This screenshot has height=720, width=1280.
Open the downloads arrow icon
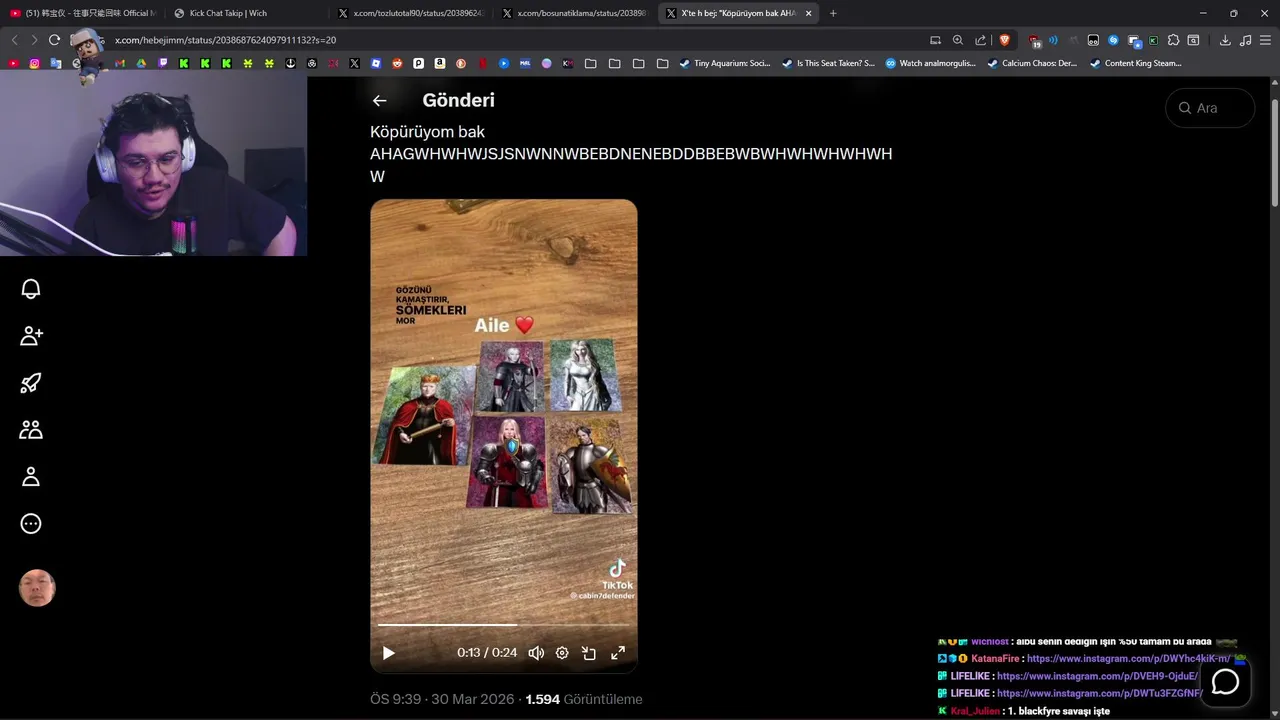point(1225,40)
